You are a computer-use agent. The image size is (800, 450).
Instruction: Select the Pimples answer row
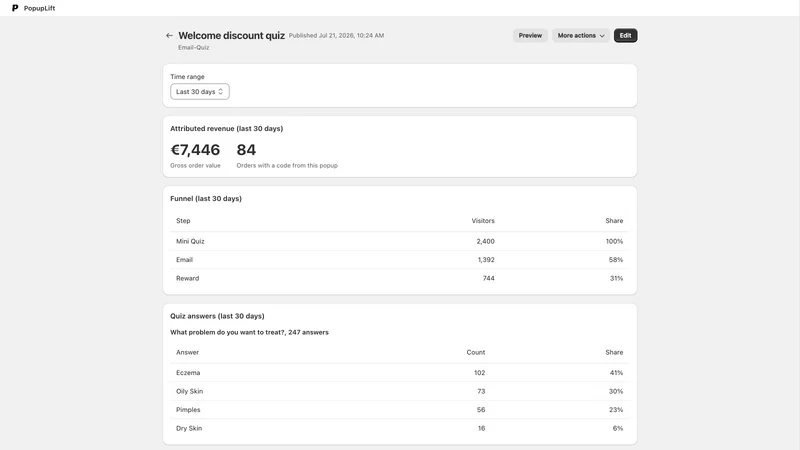point(399,410)
